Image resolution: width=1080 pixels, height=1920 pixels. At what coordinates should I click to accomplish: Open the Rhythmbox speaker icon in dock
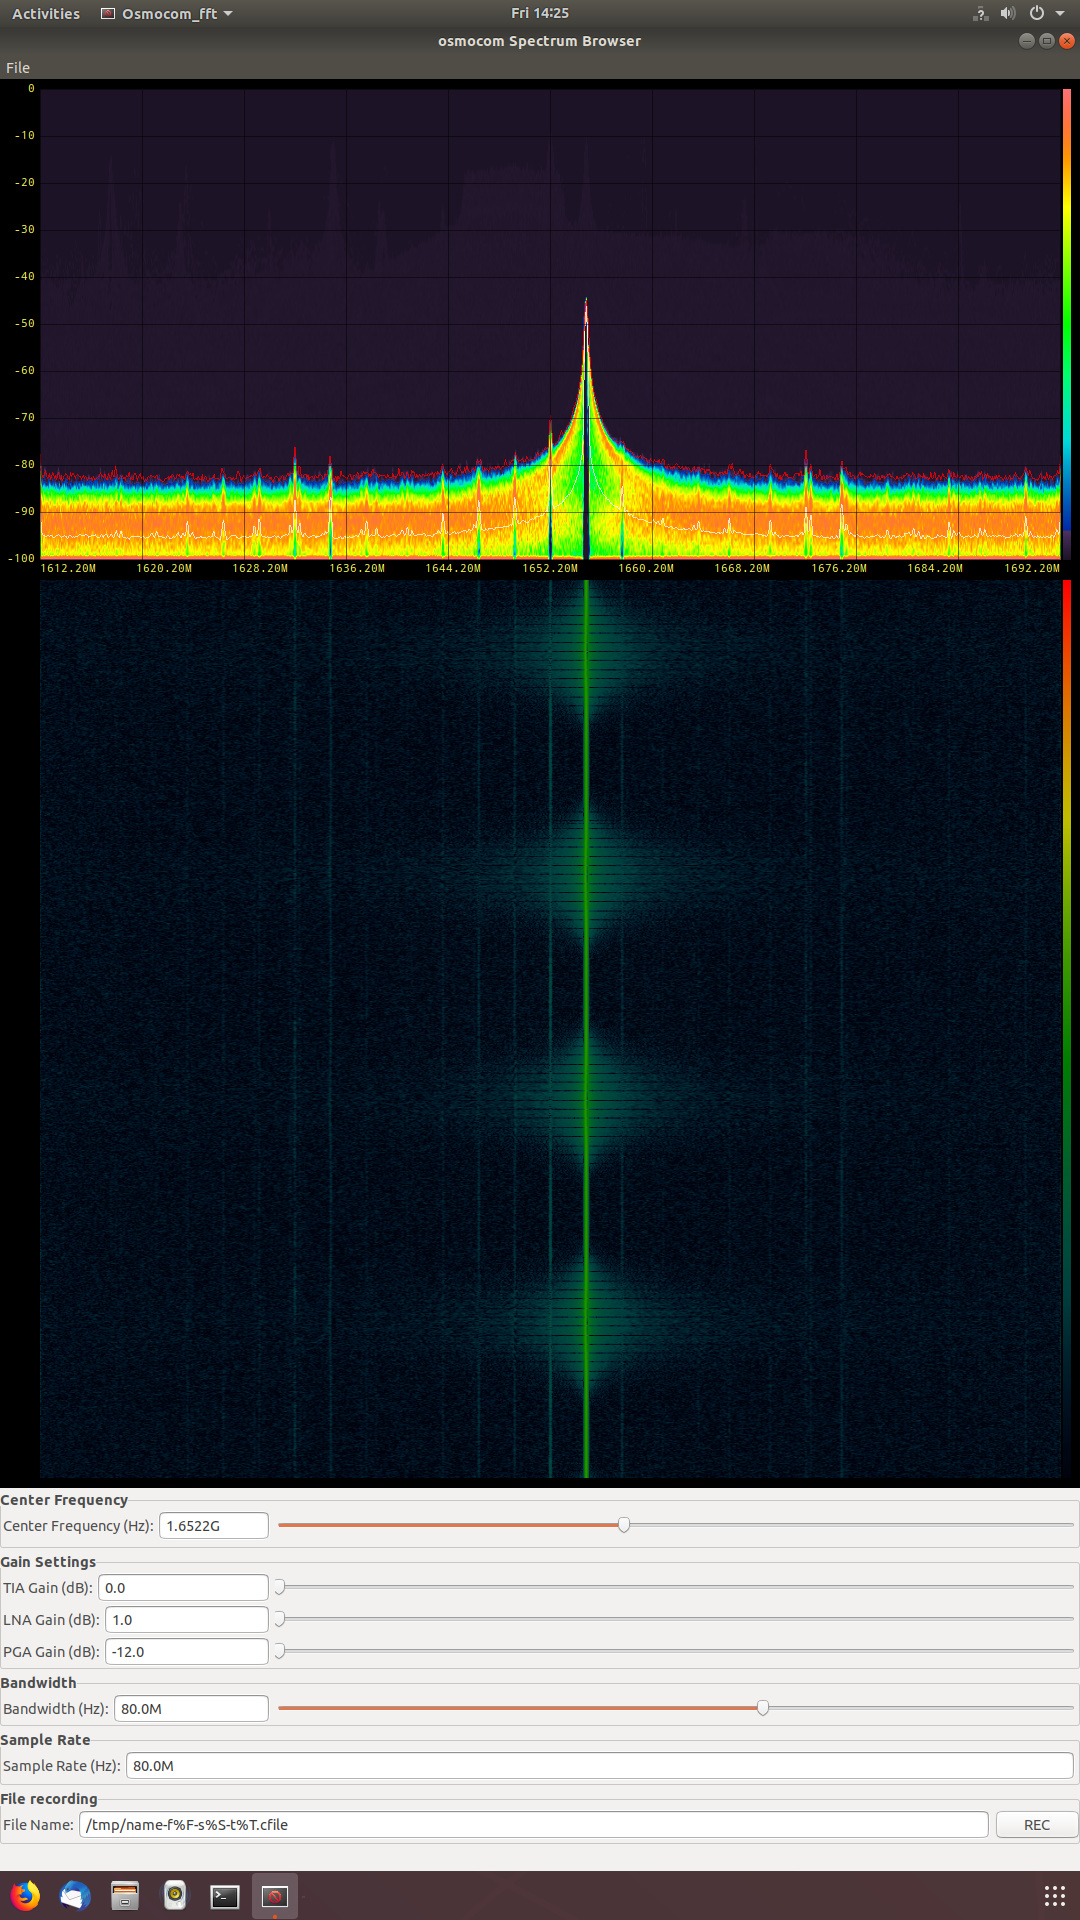click(175, 1895)
